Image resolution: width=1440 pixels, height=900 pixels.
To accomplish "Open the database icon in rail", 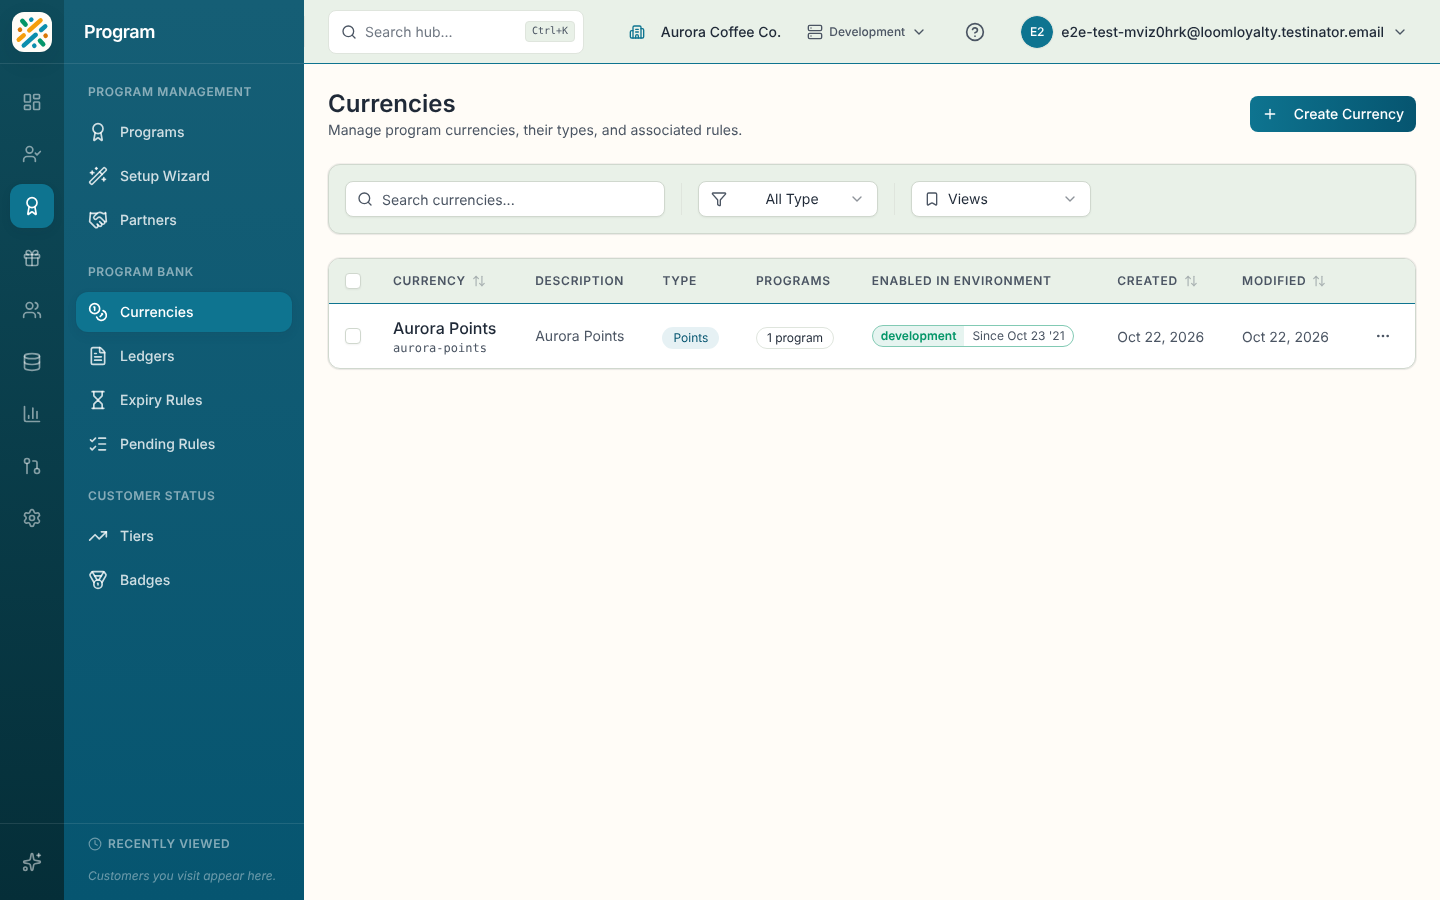I will pyautogui.click(x=32, y=362).
